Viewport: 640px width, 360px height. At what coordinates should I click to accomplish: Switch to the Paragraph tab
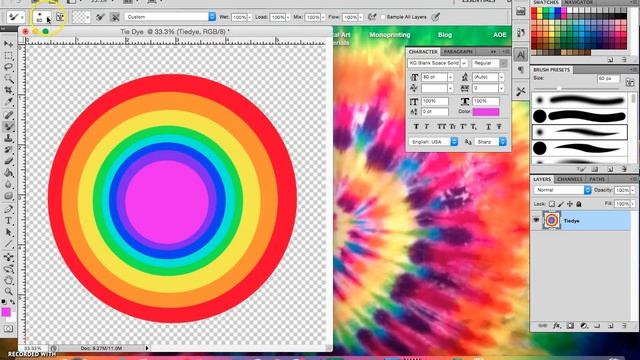point(458,52)
